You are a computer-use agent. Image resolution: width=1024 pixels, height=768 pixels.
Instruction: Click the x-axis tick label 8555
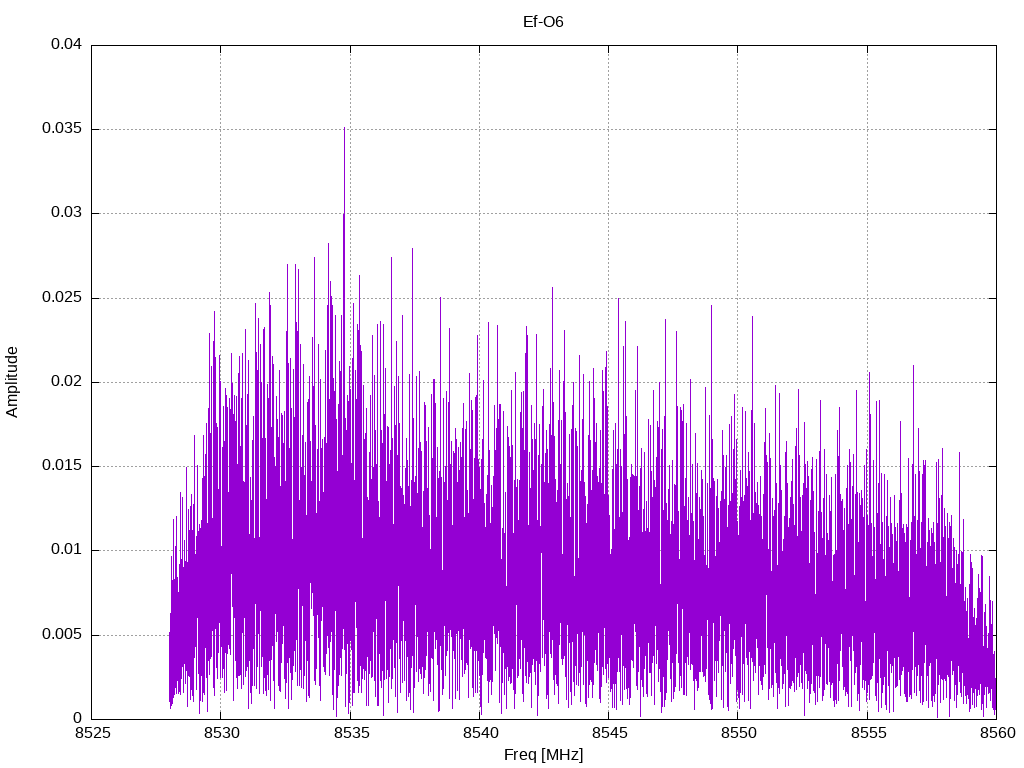pyautogui.click(x=868, y=733)
